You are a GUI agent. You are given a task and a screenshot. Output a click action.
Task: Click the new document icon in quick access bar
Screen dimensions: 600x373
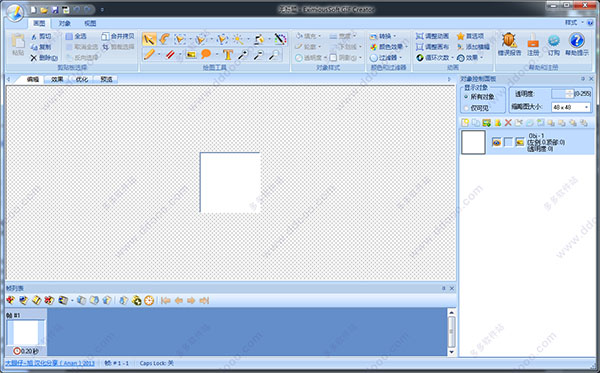(33, 10)
